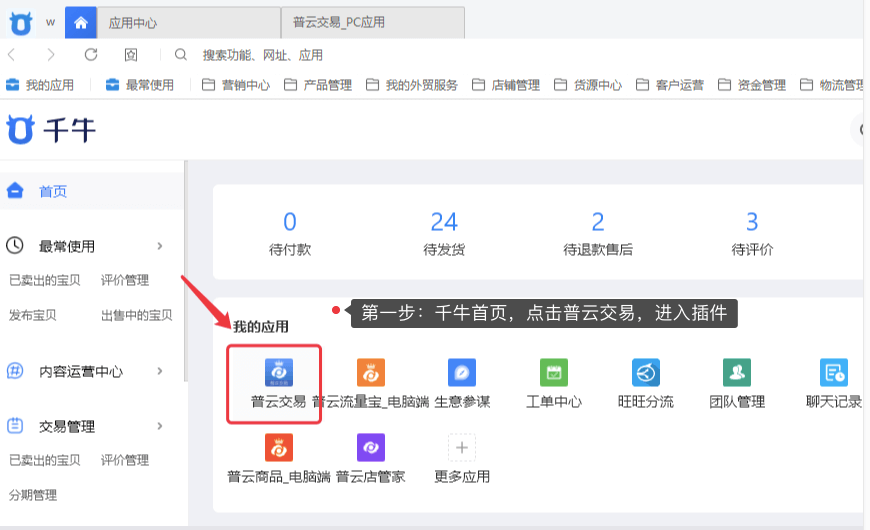Screen dimensions: 870x530
Task: Open the 聊天记录 app
Action: [834, 372]
